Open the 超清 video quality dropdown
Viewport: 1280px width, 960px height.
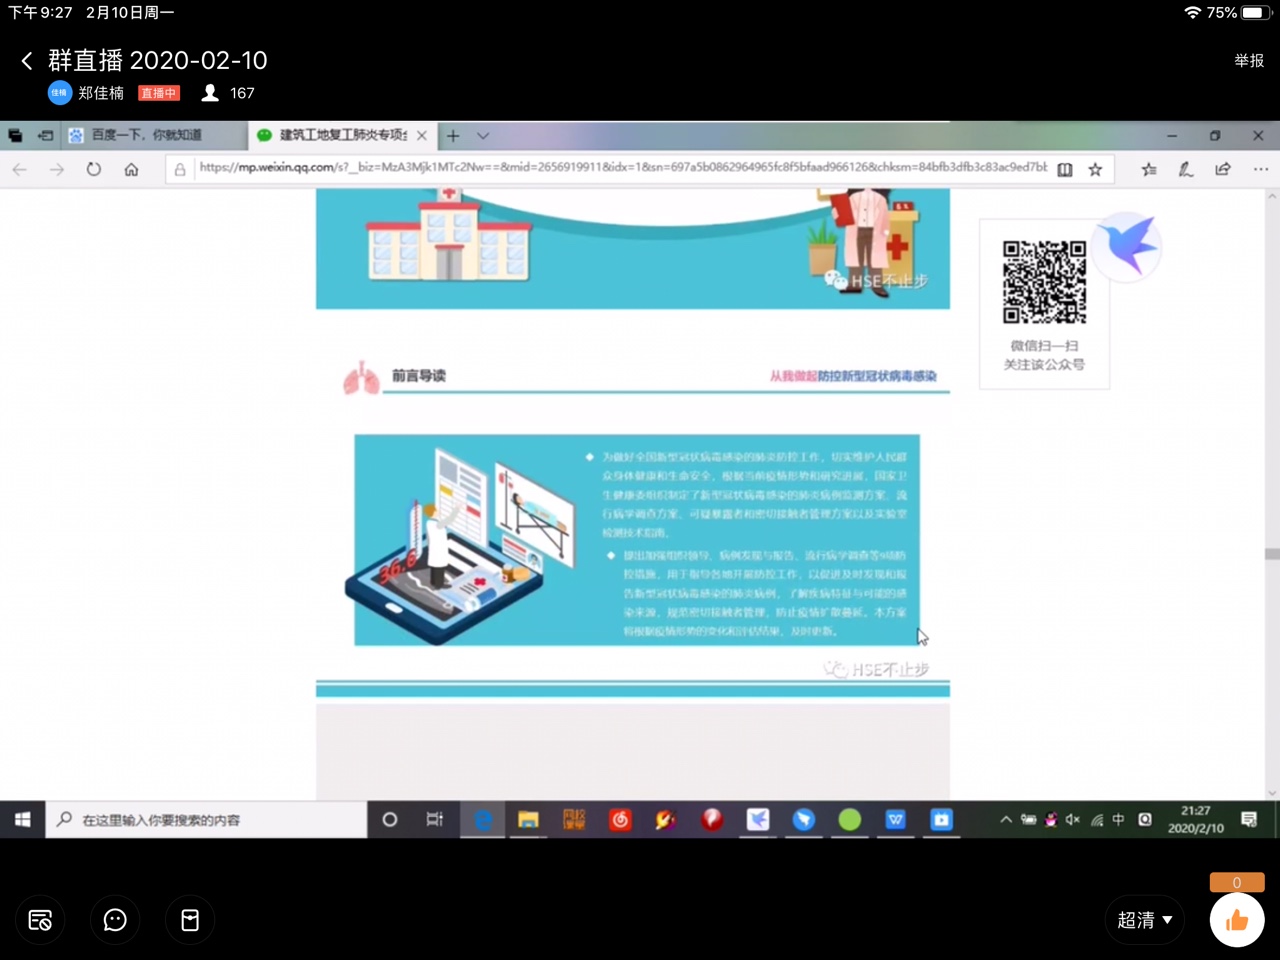(x=1144, y=920)
